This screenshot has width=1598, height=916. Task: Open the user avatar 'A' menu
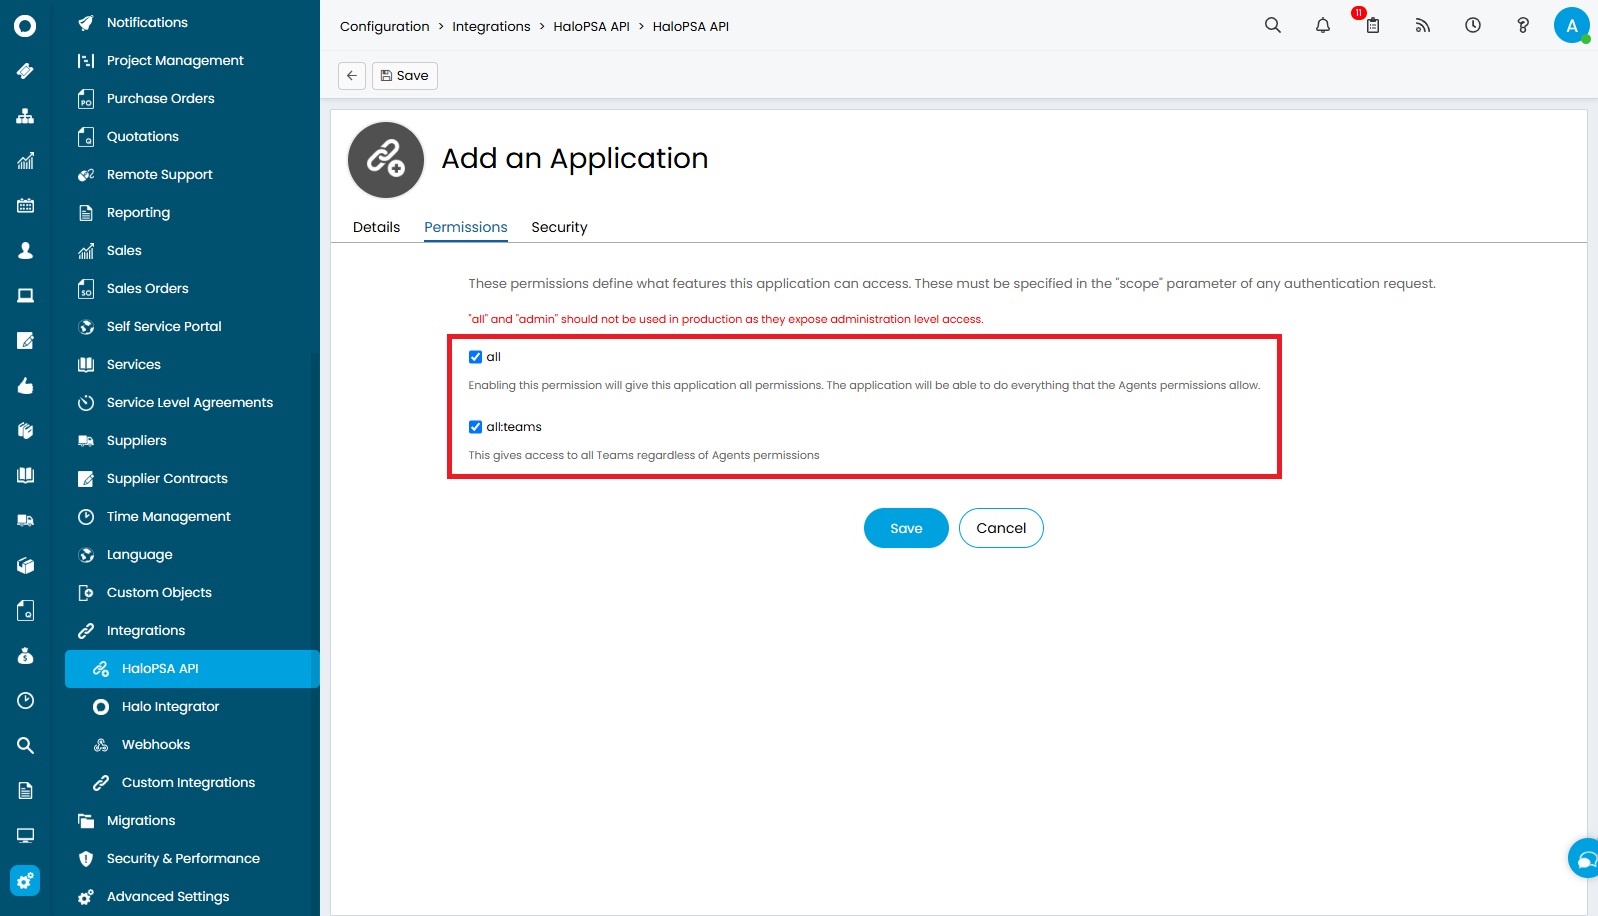1571,26
